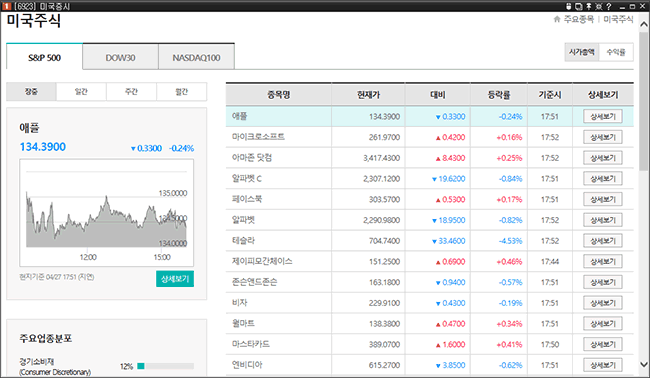
Task: Click the mouse icon in title bar
Action: (x=569, y=6)
